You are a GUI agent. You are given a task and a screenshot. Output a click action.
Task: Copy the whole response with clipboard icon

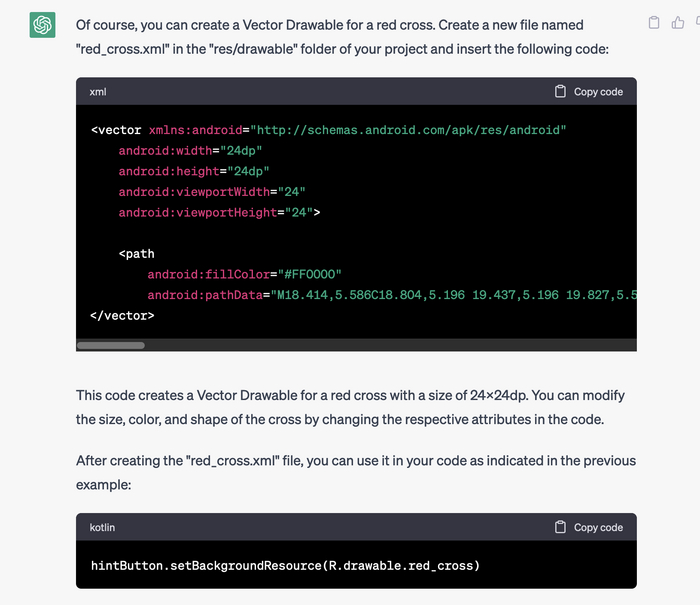tap(654, 23)
